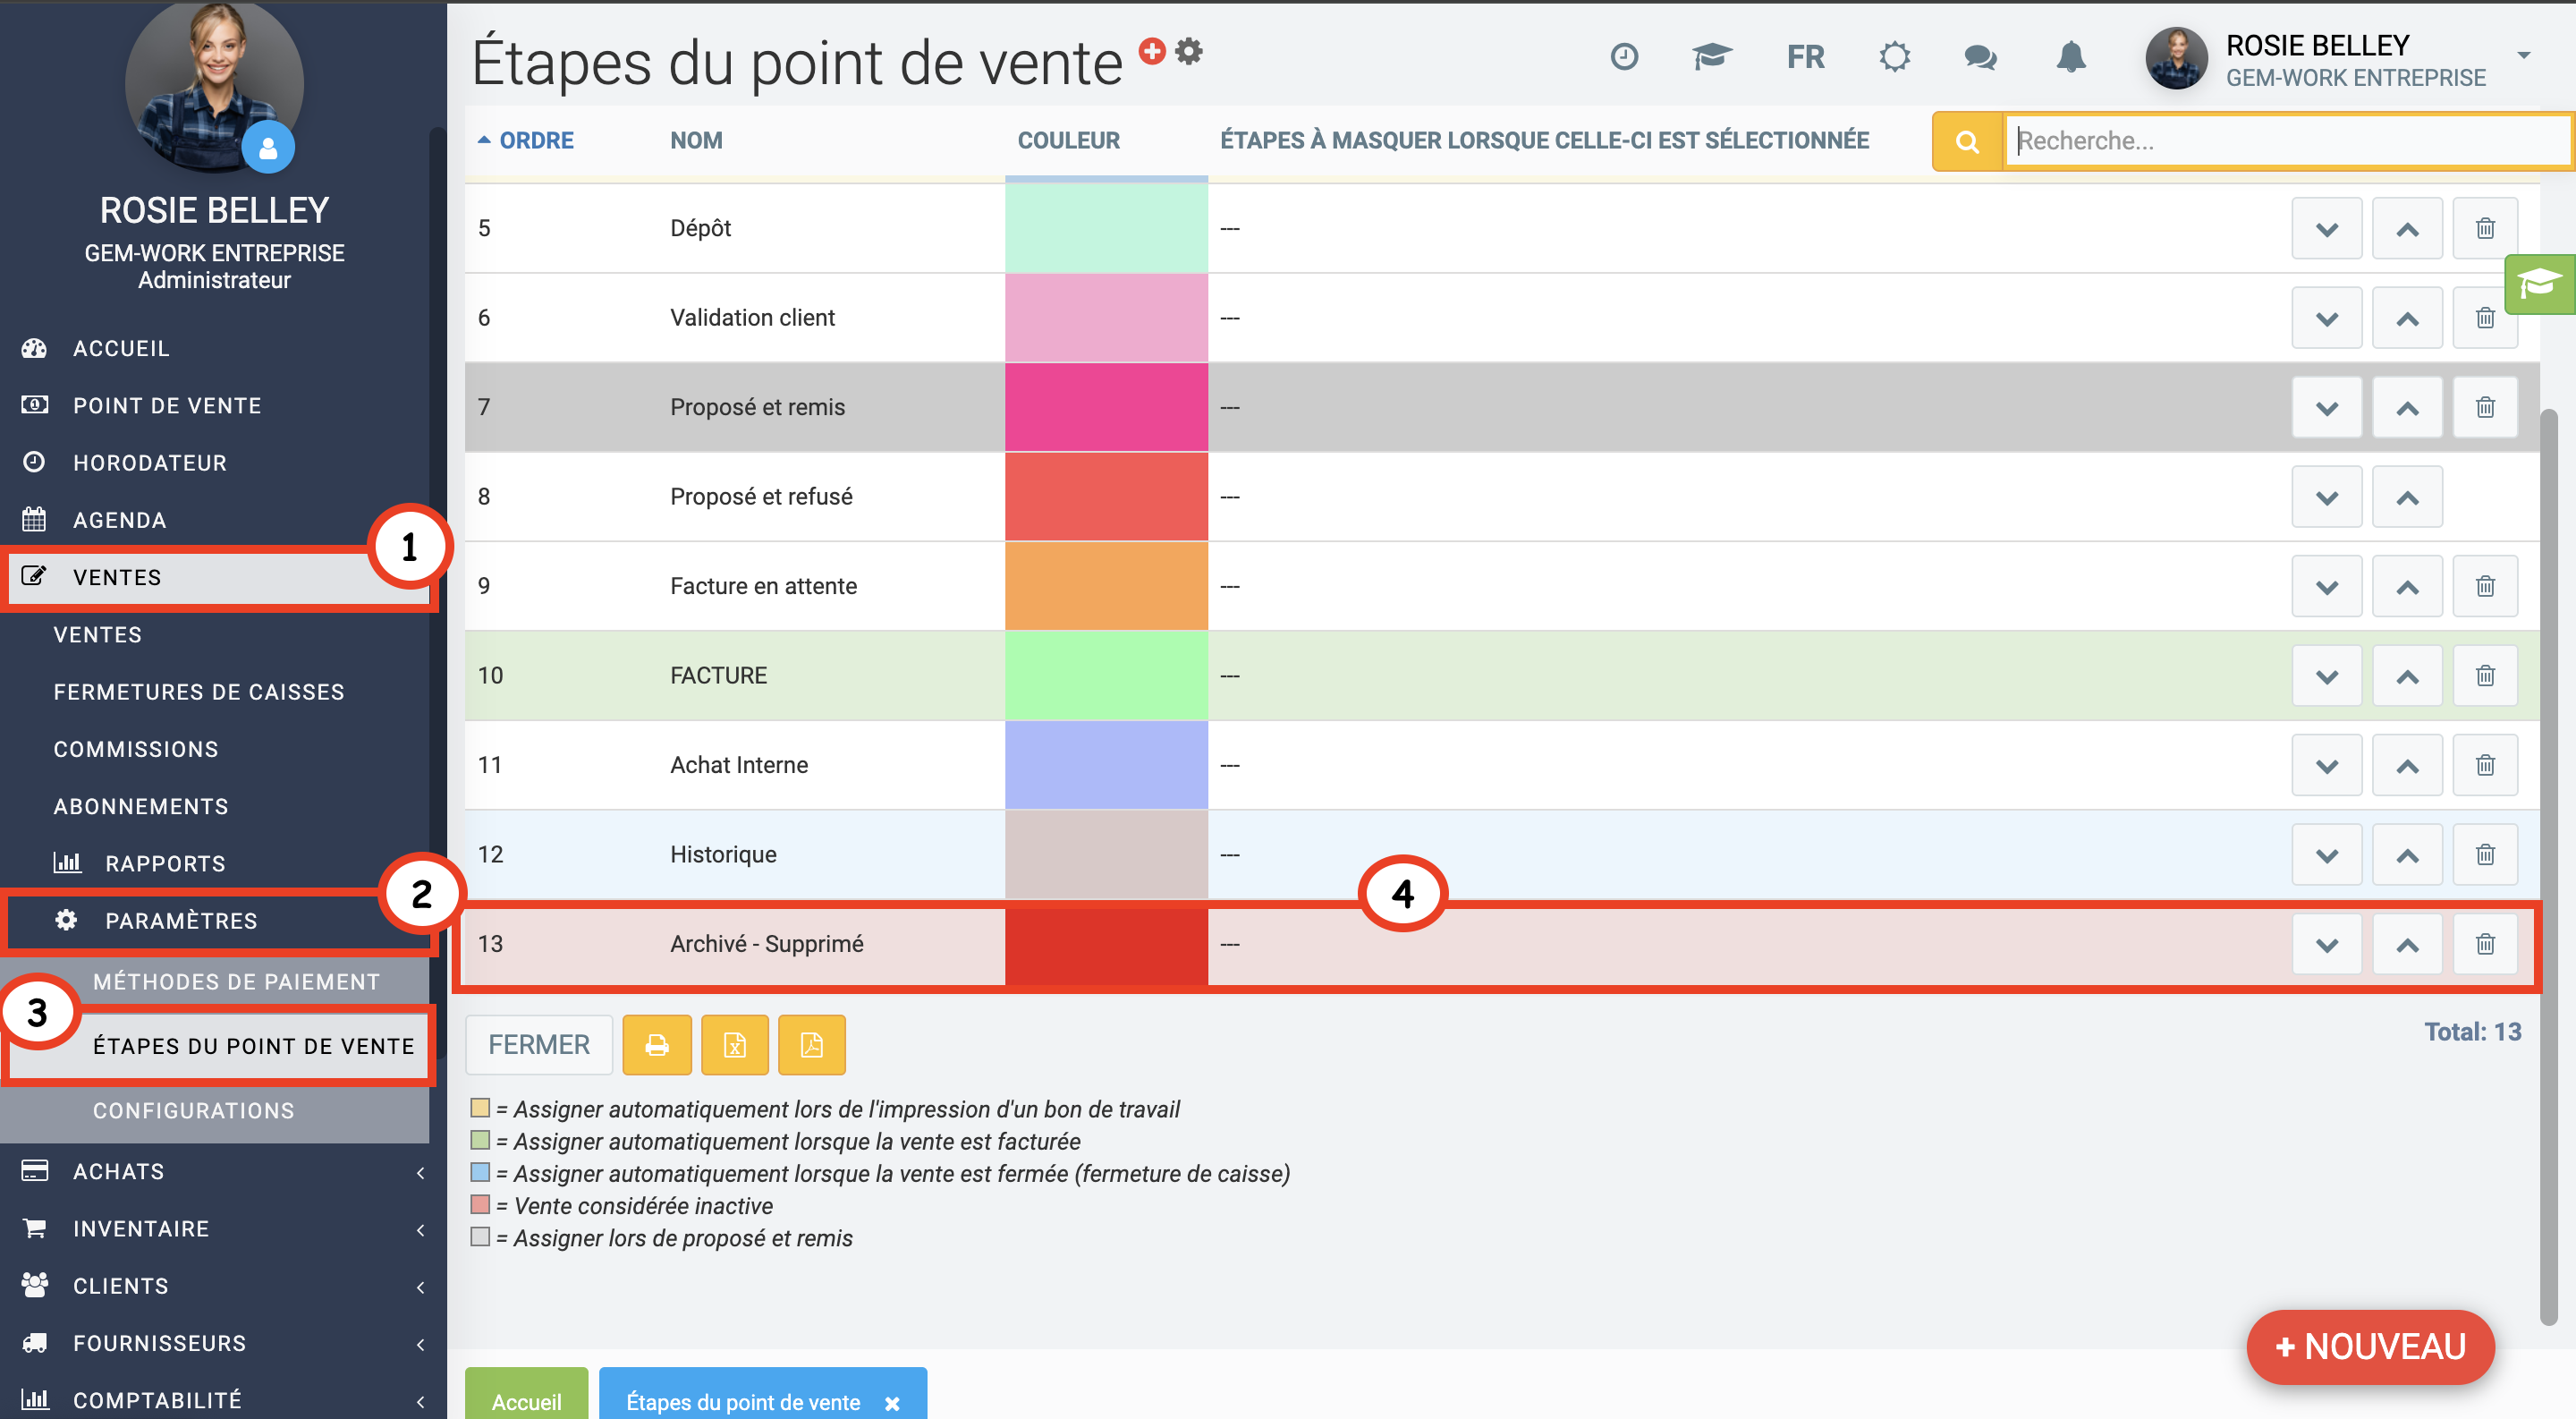The width and height of the screenshot is (2576, 1419).
Task: Switch to the Accueil tab
Action: [526, 1400]
